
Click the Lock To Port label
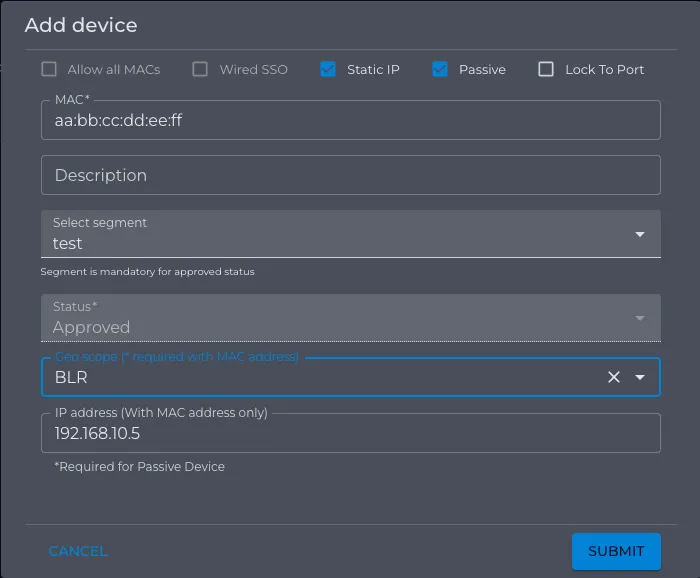point(604,70)
